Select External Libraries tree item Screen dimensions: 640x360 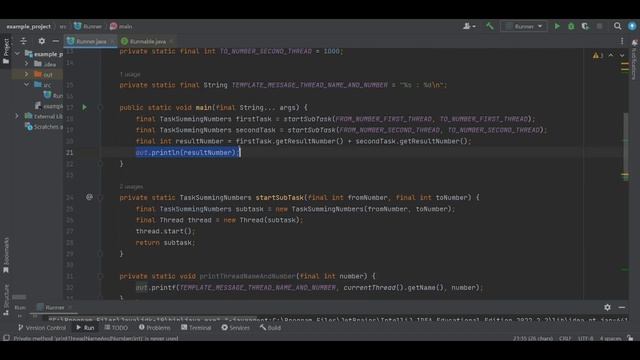click(x=44, y=116)
